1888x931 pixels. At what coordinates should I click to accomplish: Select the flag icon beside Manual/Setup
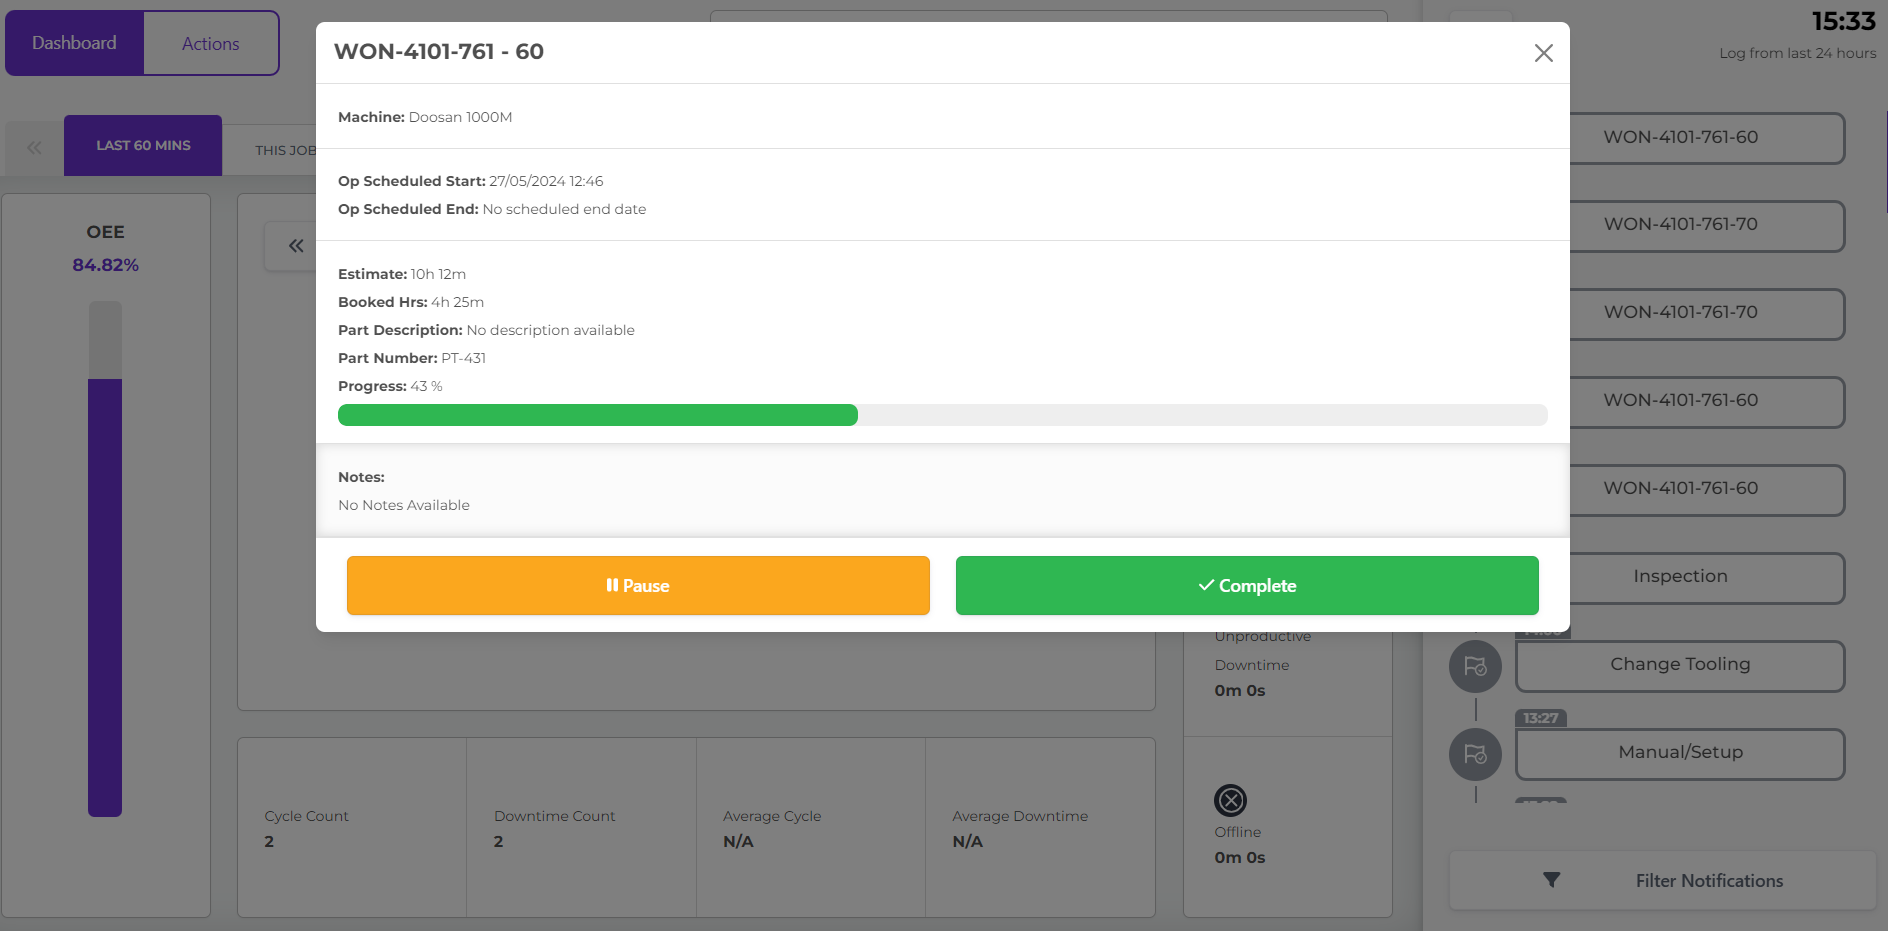click(x=1474, y=754)
